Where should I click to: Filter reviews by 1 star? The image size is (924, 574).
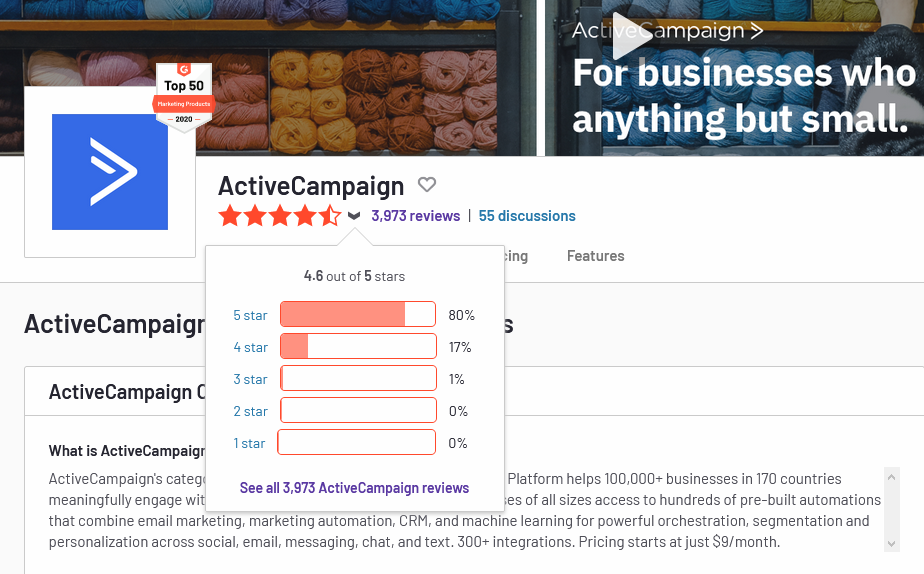point(249,443)
